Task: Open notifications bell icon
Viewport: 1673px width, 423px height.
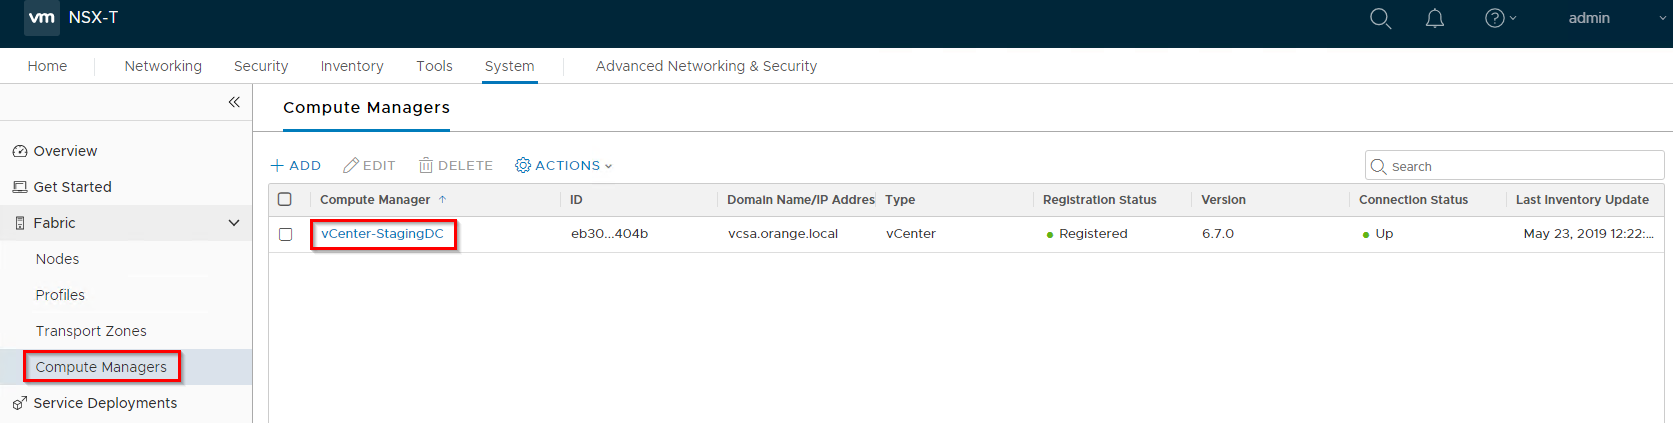Action: [x=1434, y=19]
